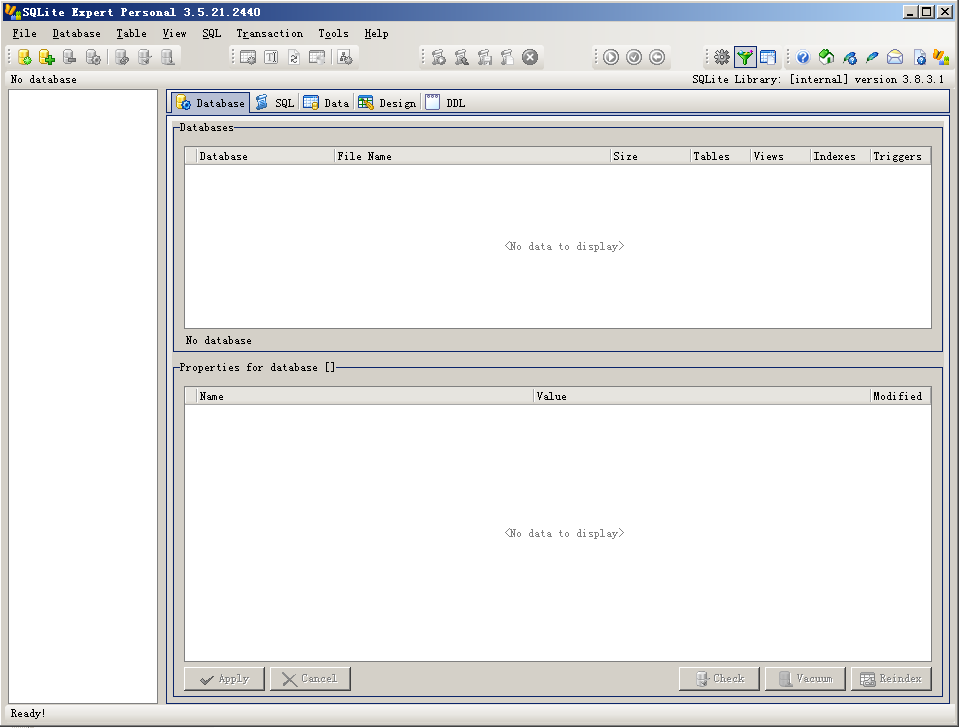959x728 pixels.
Task: Click the green house Home Page icon
Action: (826, 57)
